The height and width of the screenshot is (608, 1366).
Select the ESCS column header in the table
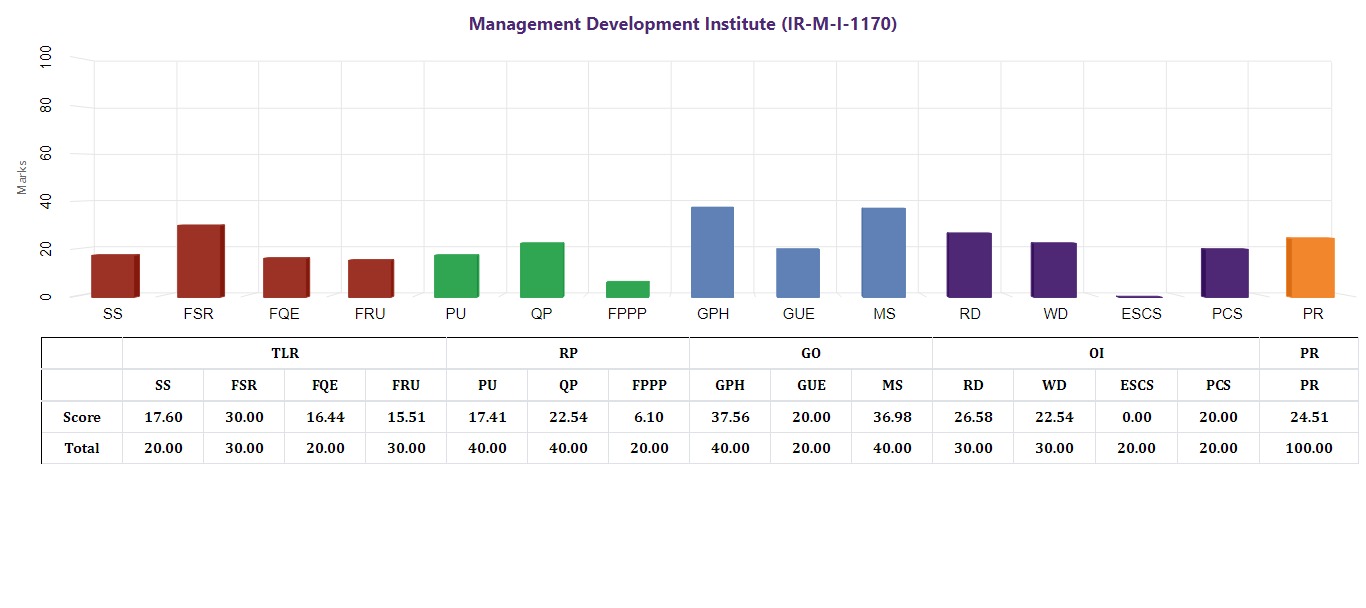click(x=1137, y=385)
